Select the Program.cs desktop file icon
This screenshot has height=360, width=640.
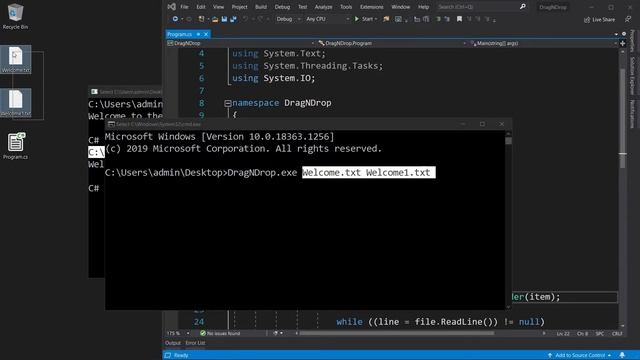click(x=16, y=146)
